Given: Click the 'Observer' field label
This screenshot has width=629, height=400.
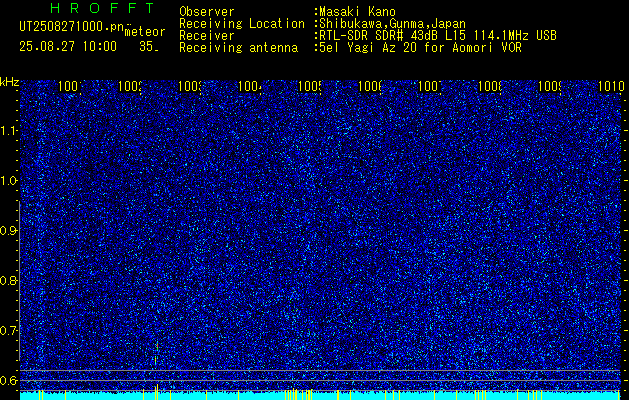Looking at the screenshot, I should 207,12.
